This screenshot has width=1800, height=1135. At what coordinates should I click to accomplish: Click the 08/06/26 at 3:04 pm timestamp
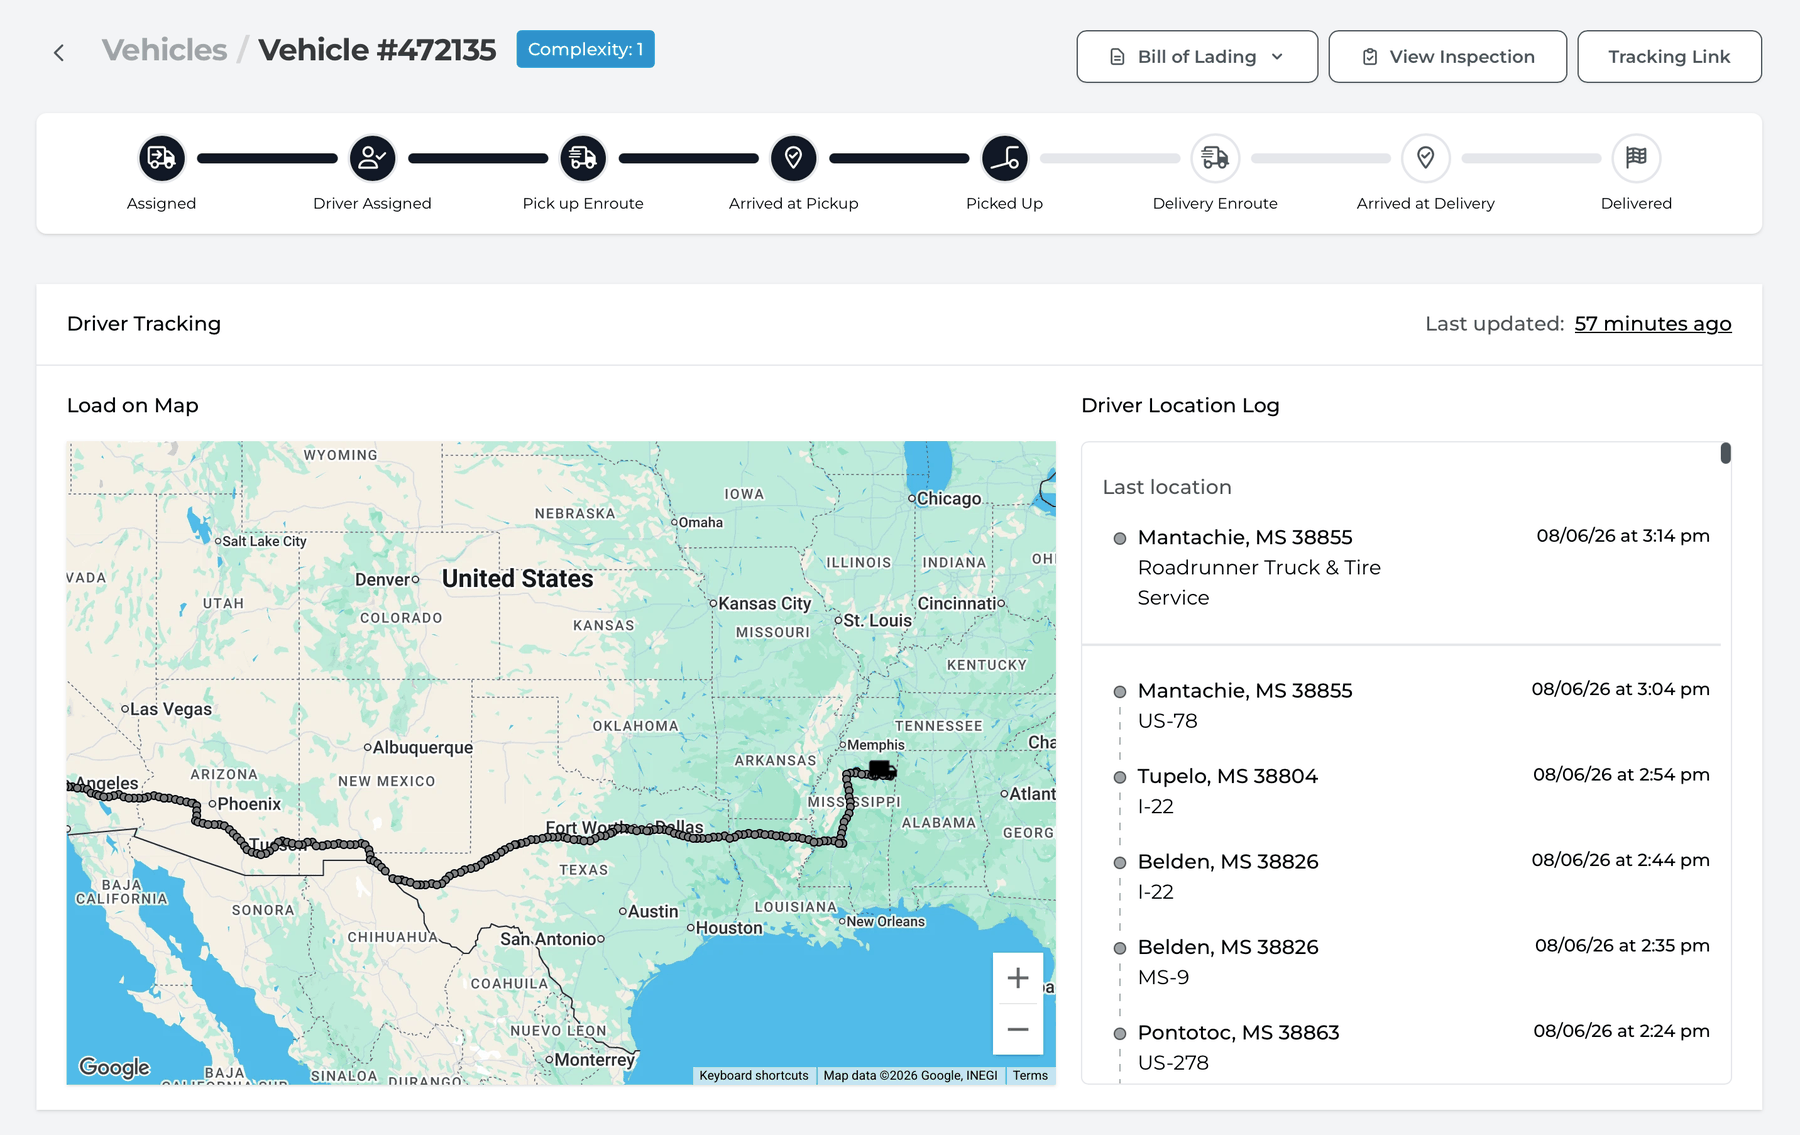pos(1620,689)
